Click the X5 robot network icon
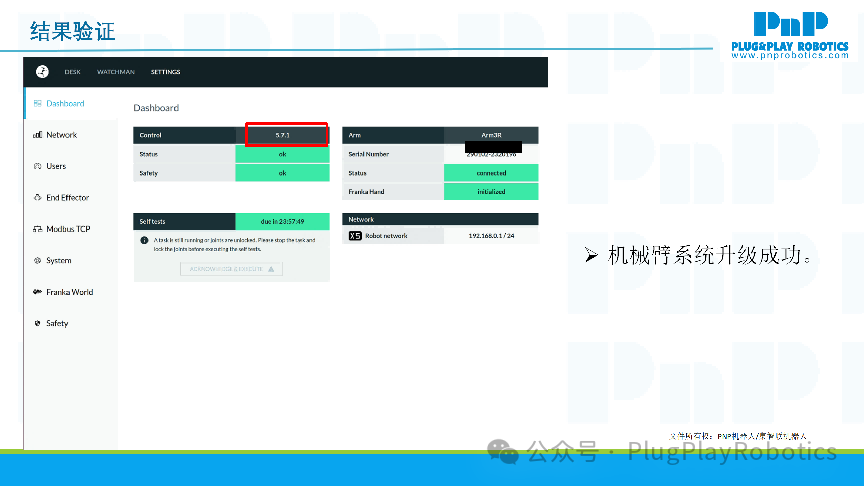The image size is (864, 486). point(355,236)
